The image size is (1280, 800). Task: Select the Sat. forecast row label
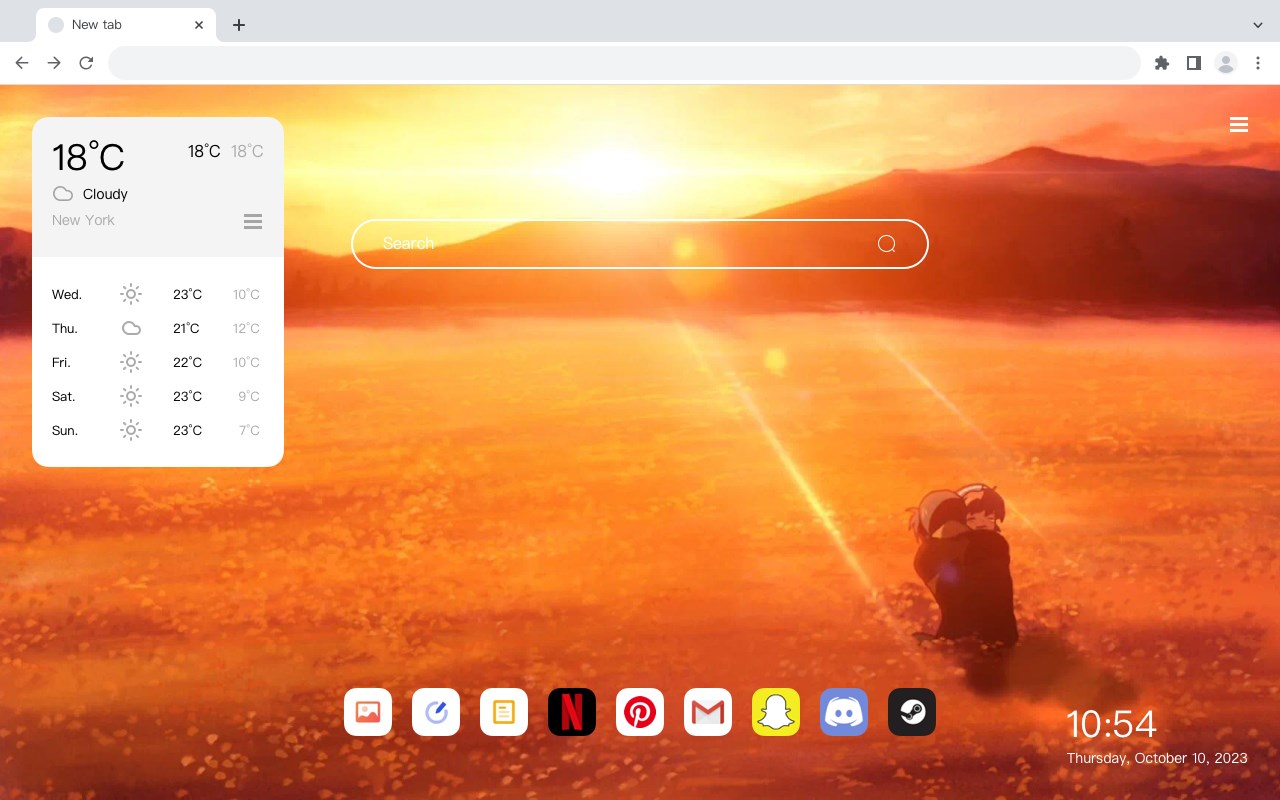(64, 396)
